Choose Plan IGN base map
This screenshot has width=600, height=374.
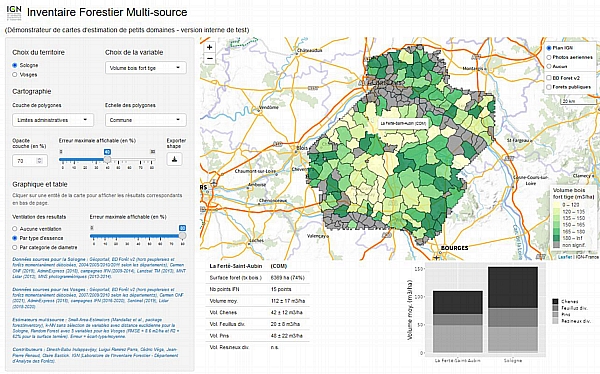point(549,48)
